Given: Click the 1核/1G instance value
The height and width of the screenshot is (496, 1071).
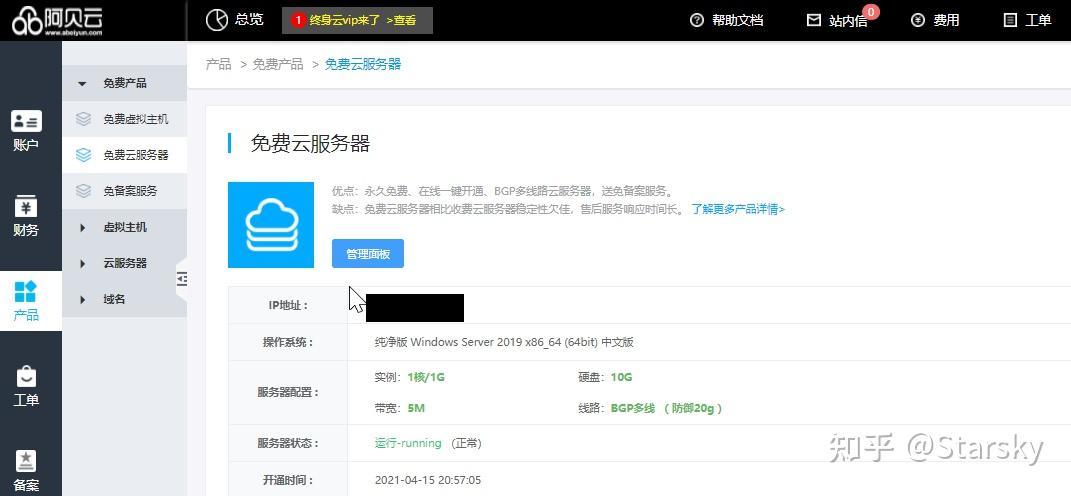Looking at the screenshot, I should (x=426, y=377).
